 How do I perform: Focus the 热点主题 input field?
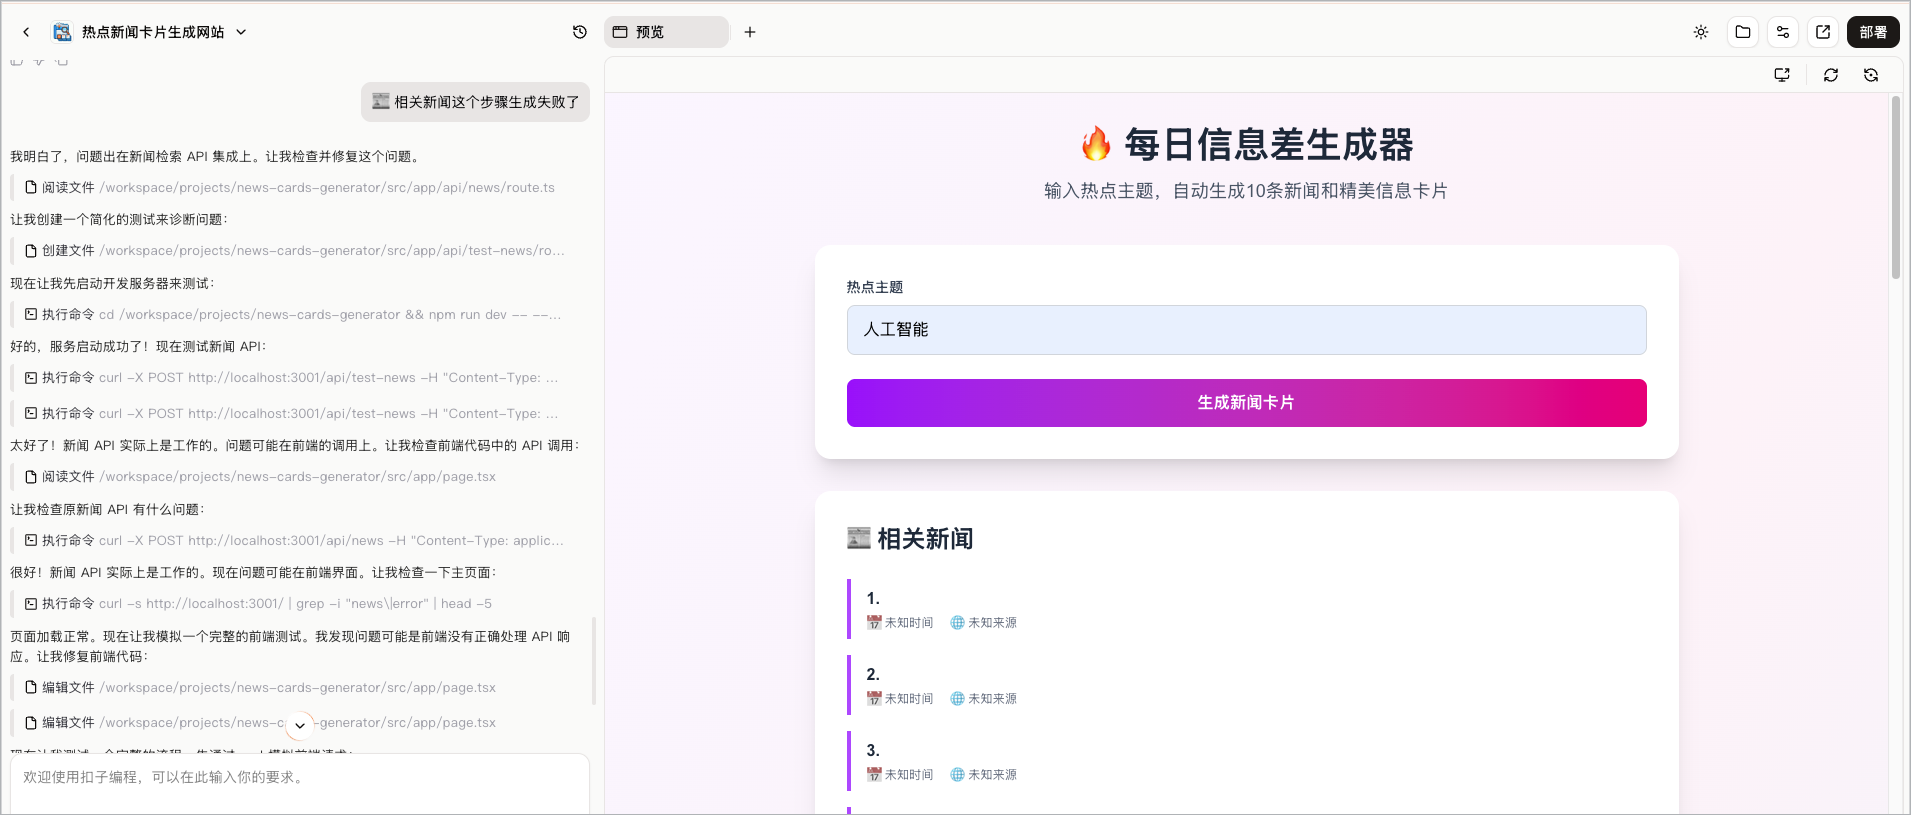pos(1246,330)
